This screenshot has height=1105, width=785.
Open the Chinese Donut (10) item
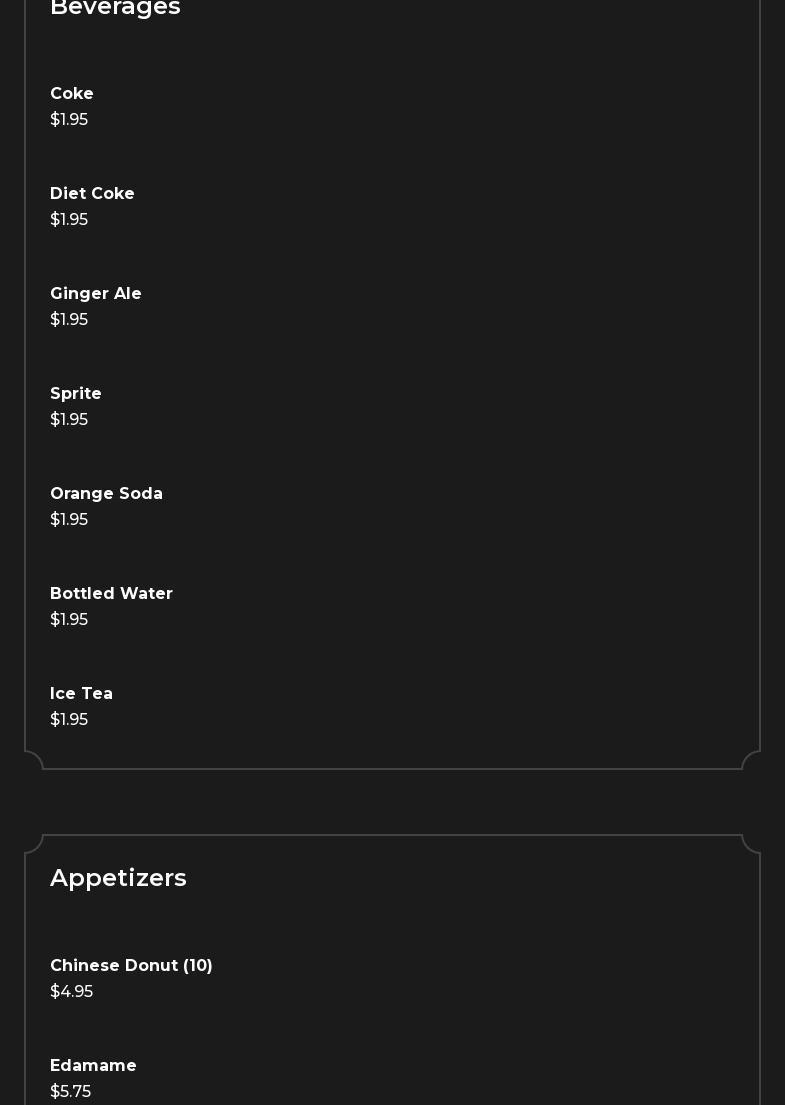pos(131,966)
